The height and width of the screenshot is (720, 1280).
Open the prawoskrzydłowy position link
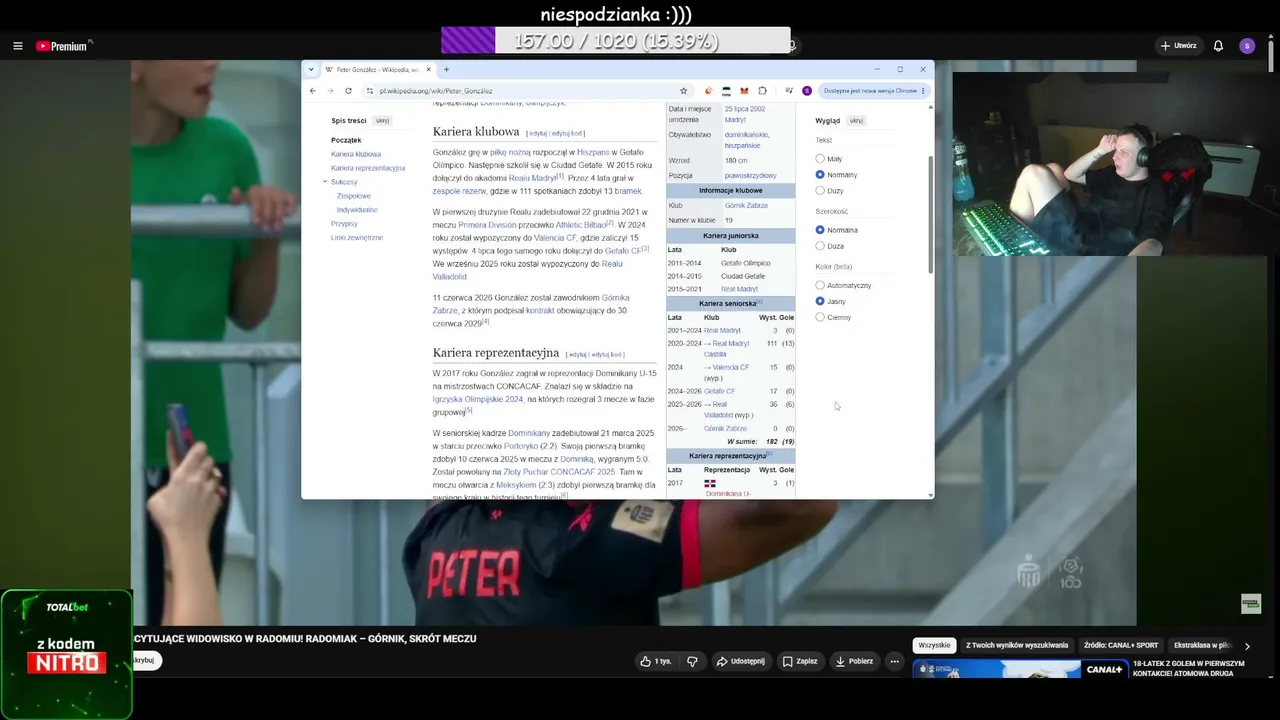pyautogui.click(x=750, y=176)
